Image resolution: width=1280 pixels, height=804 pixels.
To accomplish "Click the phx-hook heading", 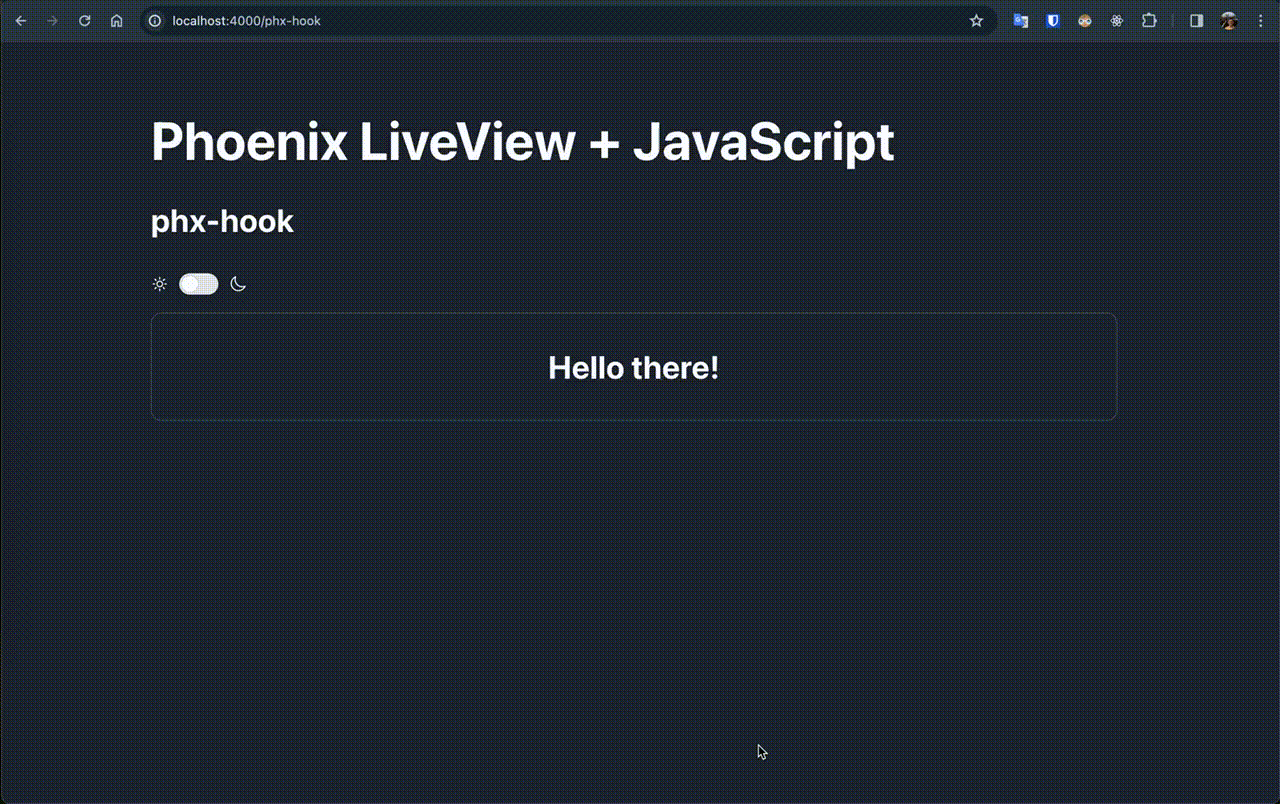I will coord(222,221).
